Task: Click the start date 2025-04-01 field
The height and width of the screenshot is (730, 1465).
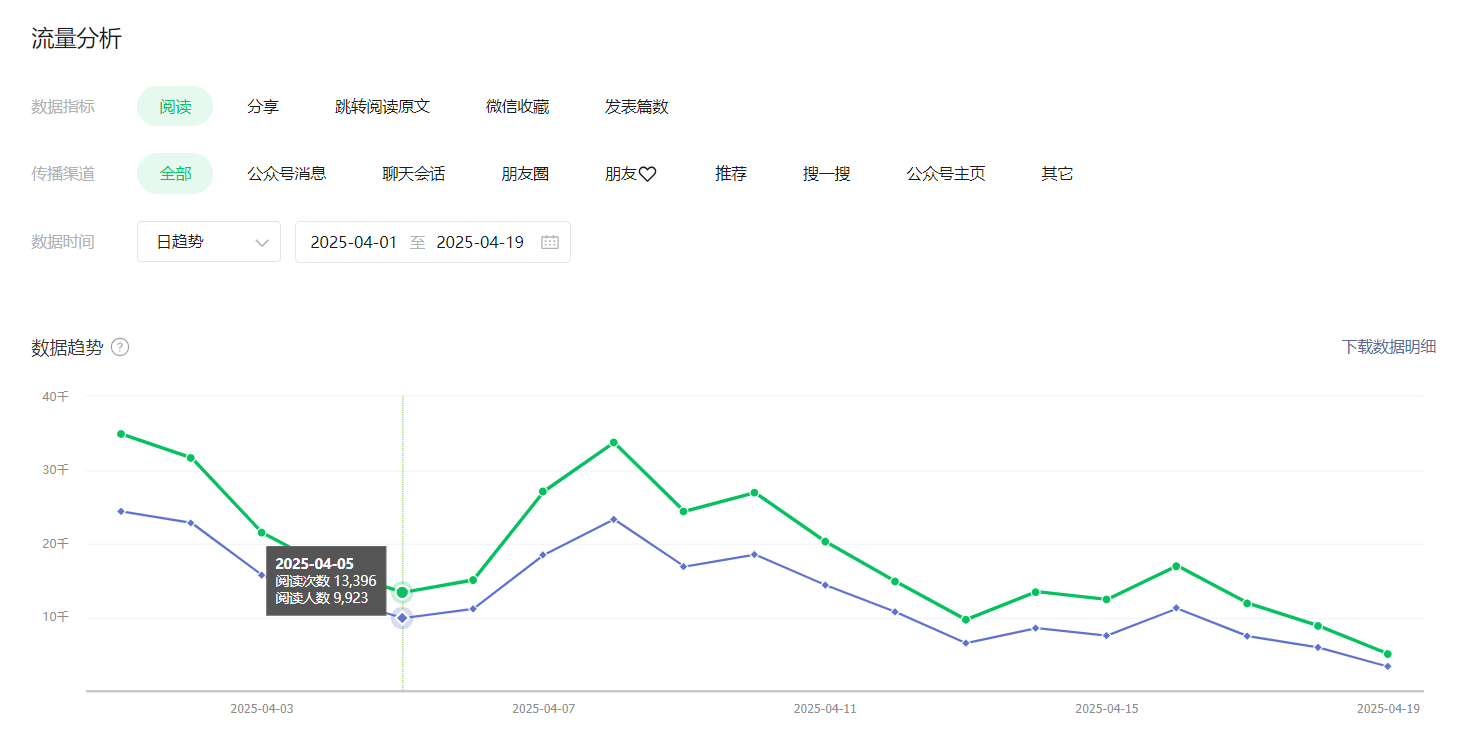Action: point(353,242)
